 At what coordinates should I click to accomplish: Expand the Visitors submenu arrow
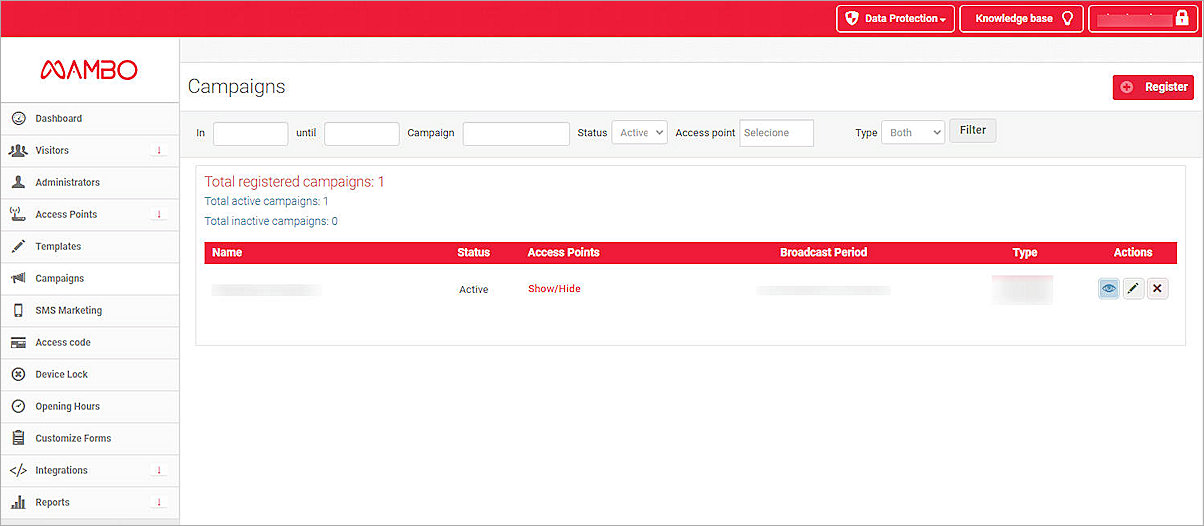pyautogui.click(x=158, y=151)
